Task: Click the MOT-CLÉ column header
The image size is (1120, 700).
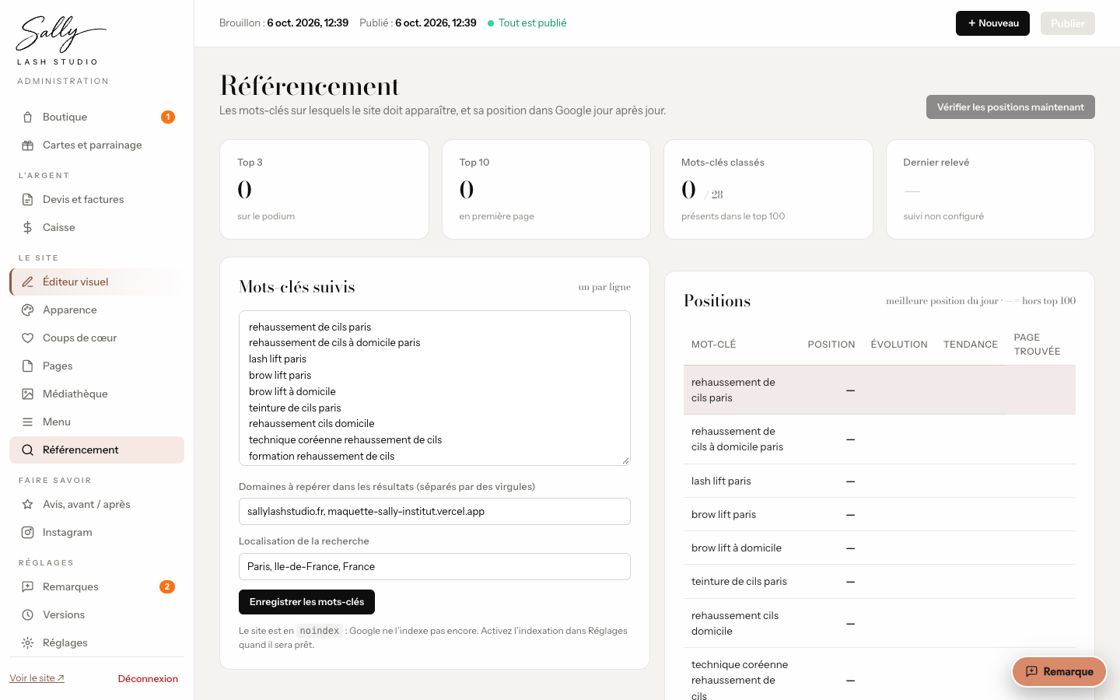Action: 713,344
